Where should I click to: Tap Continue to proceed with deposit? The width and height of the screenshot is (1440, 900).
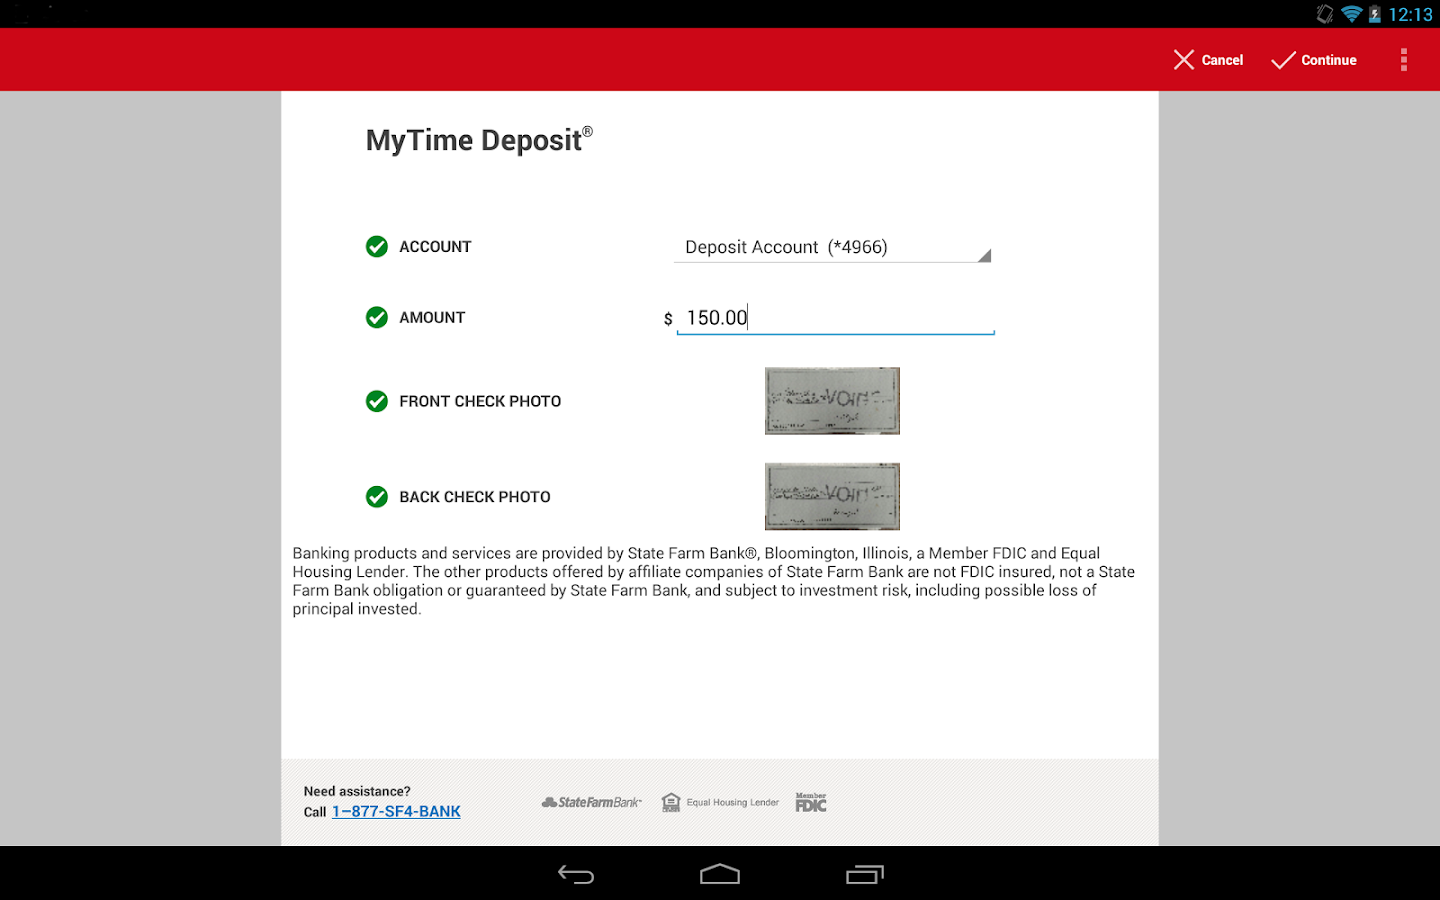tap(1314, 60)
